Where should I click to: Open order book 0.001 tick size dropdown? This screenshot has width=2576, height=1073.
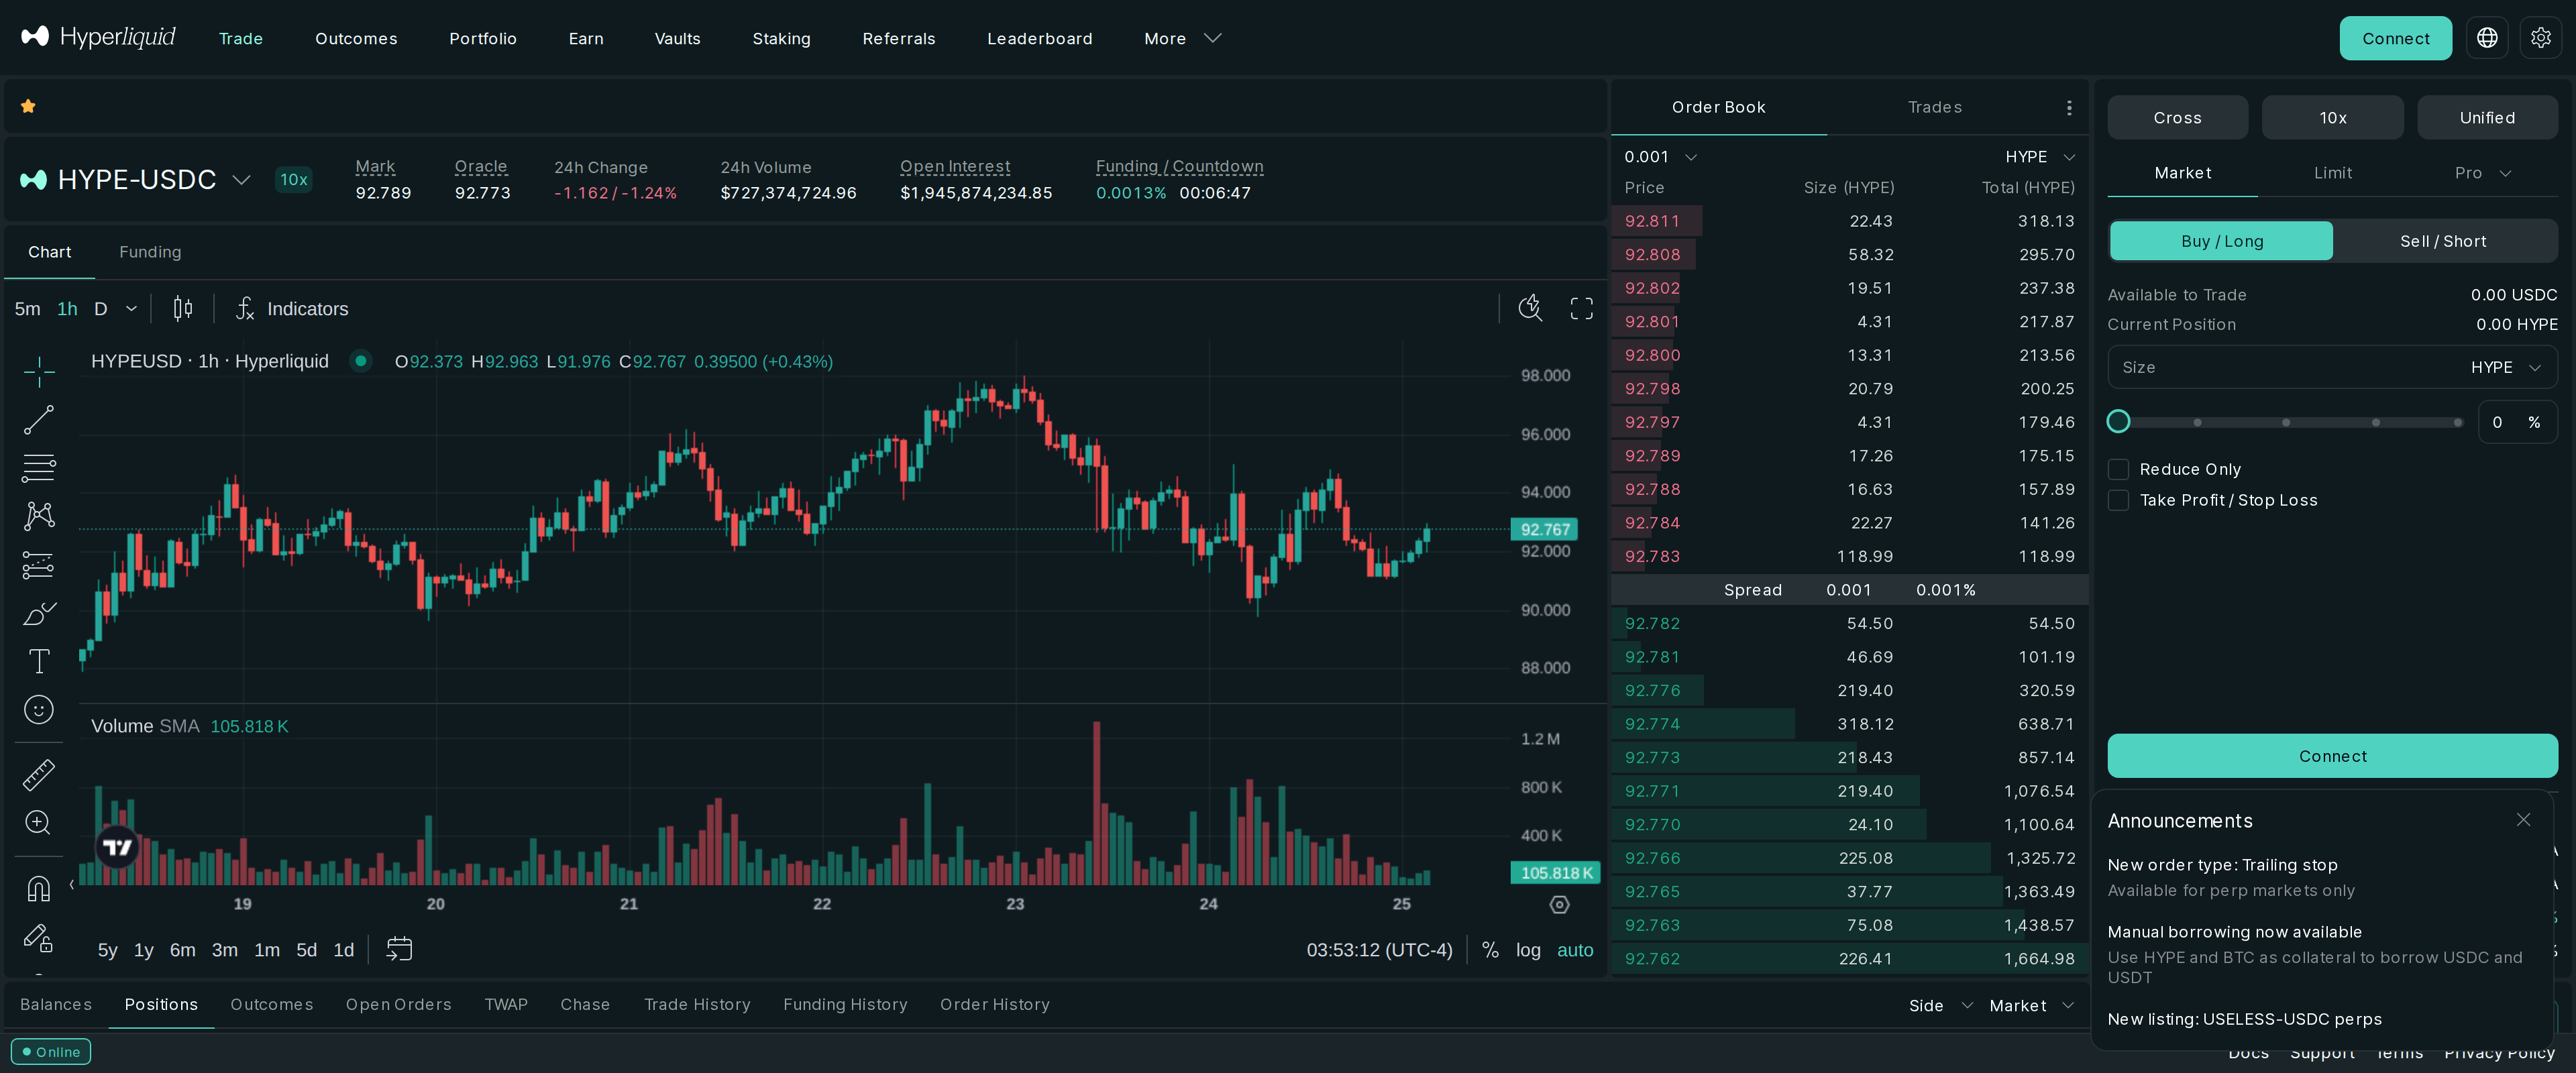coord(1660,157)
